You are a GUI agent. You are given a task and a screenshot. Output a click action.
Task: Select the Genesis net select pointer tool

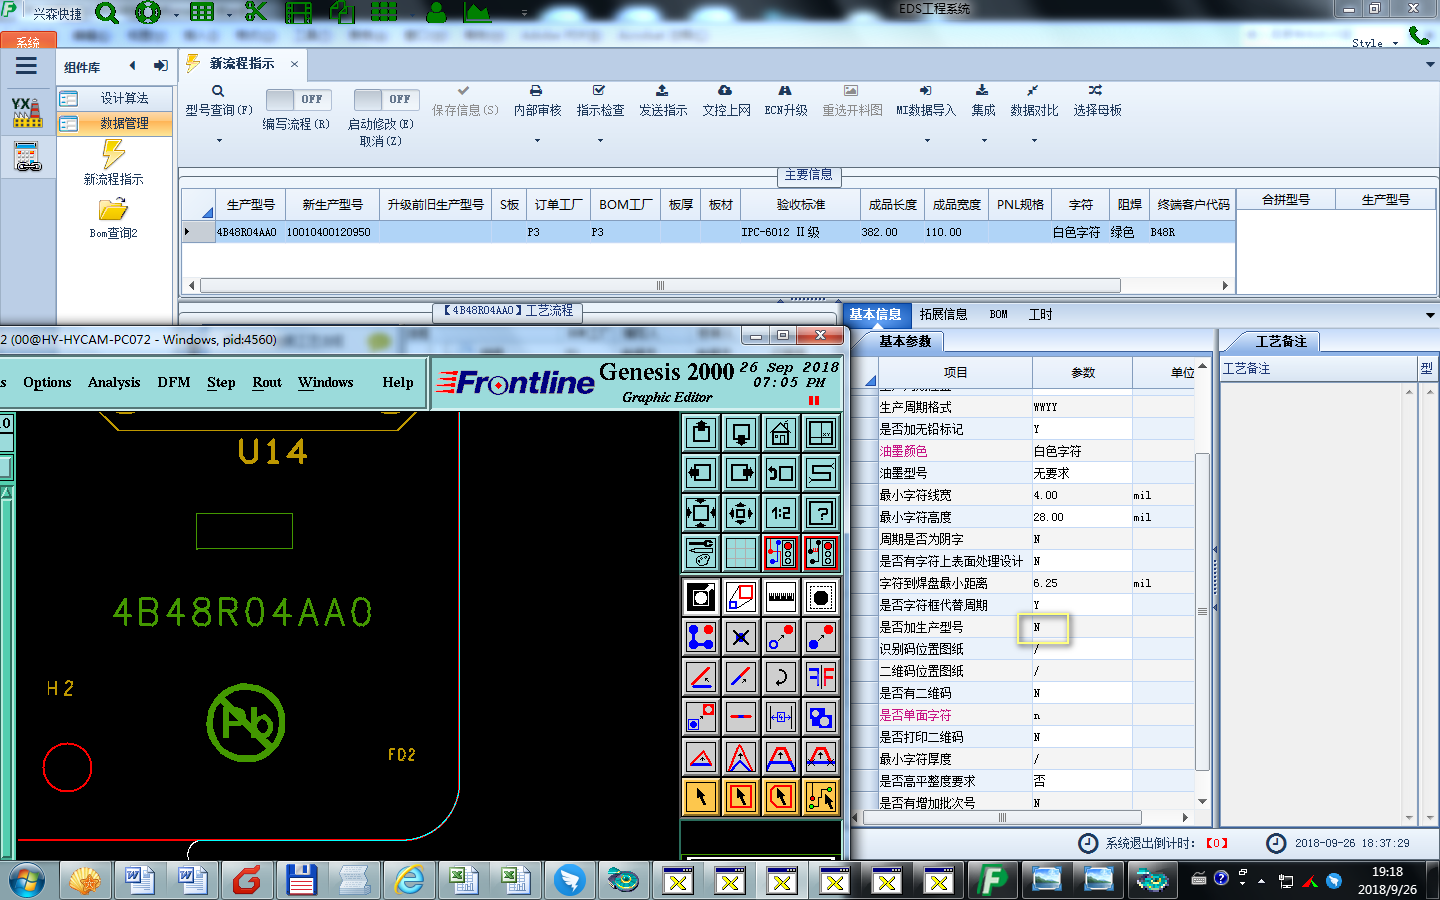pyautogui.click(x=821, y=797)
